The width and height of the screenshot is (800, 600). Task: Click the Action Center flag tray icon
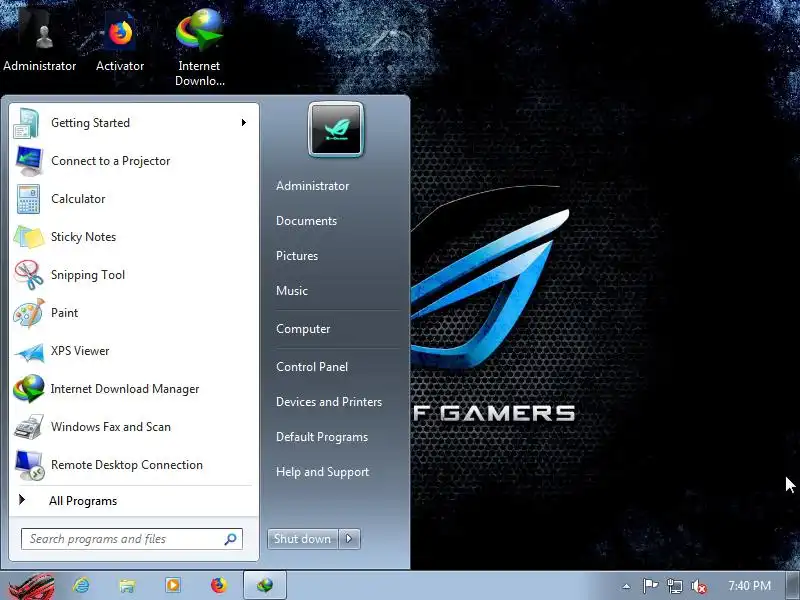tap(650, 586)
